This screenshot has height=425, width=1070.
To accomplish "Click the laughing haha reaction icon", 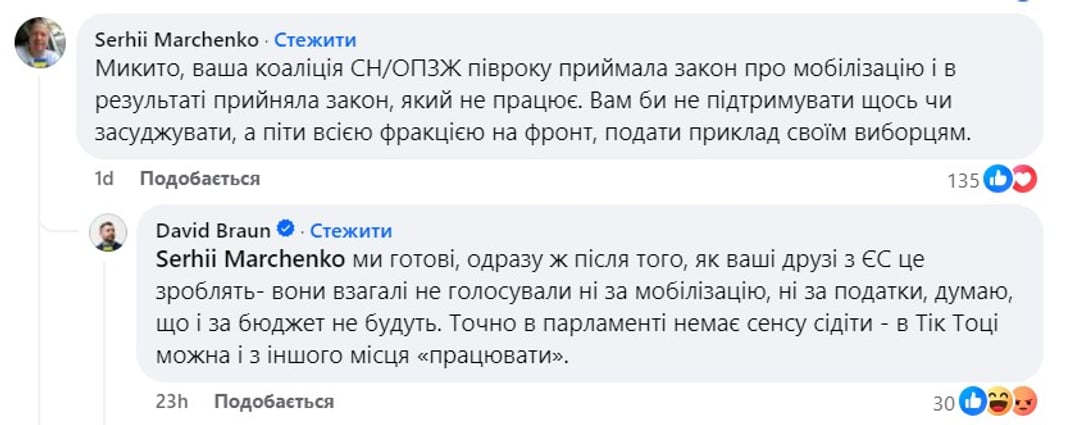I will pos(998,402).
